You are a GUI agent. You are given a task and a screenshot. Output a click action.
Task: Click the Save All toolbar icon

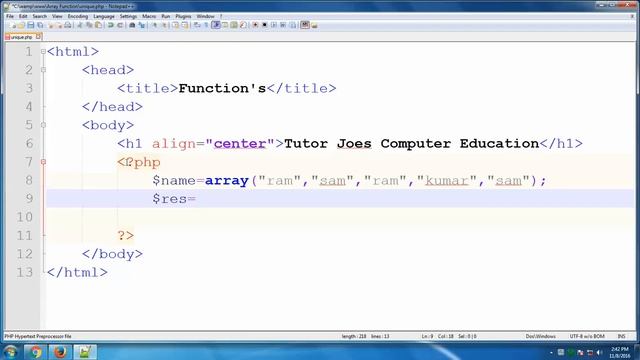coord(40,25)
